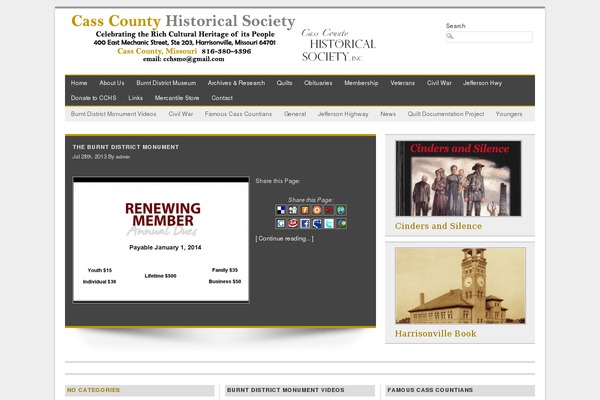Open Archives & Research menu item
Screen dimensions: 600x400
[x=236, y=83]
